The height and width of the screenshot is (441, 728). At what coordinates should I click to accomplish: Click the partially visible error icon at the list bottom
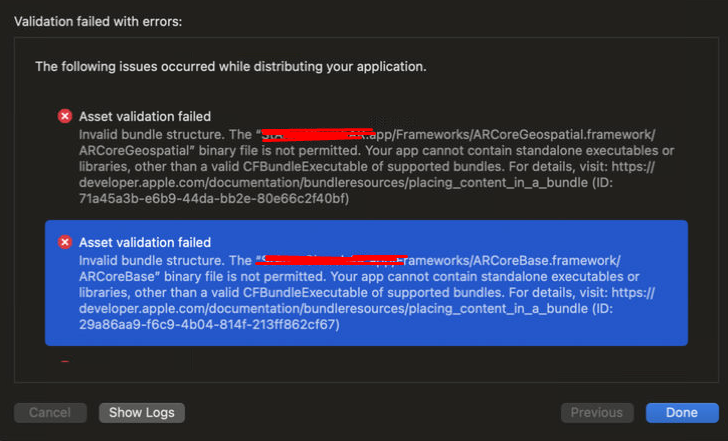[x=66, y=363]
